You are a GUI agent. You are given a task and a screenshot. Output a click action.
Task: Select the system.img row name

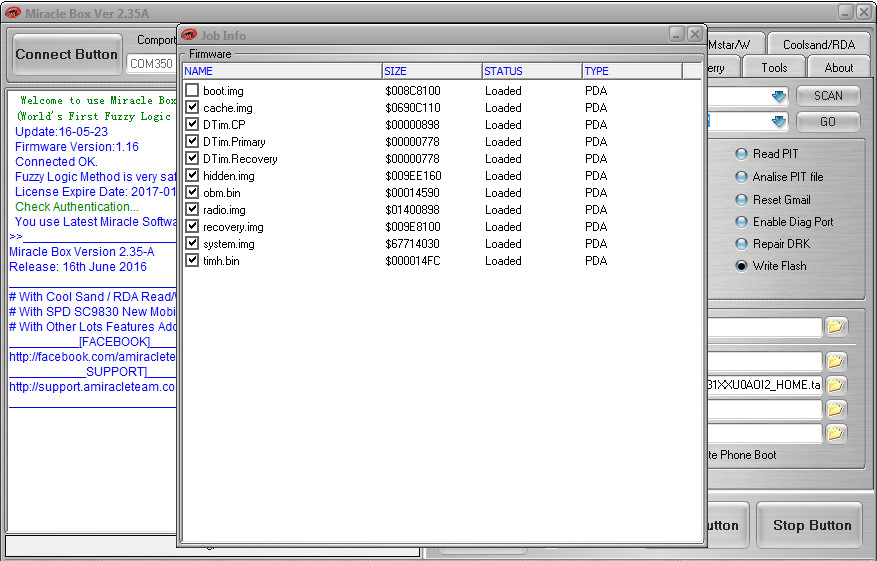[229, 244]
